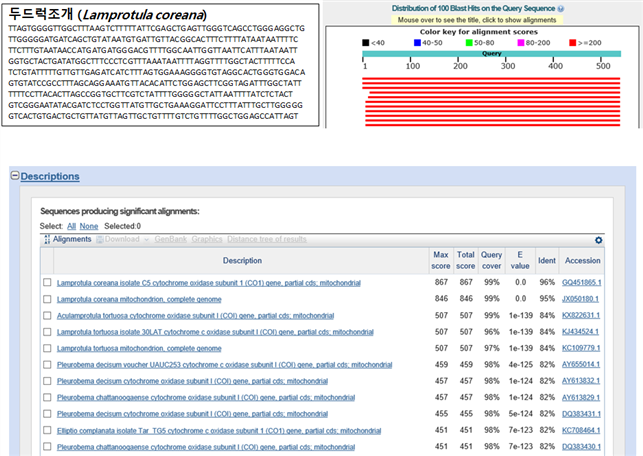The image size is (643, 456).
Task: Sort by the Max score column header
Action: (x=441, y=260)
